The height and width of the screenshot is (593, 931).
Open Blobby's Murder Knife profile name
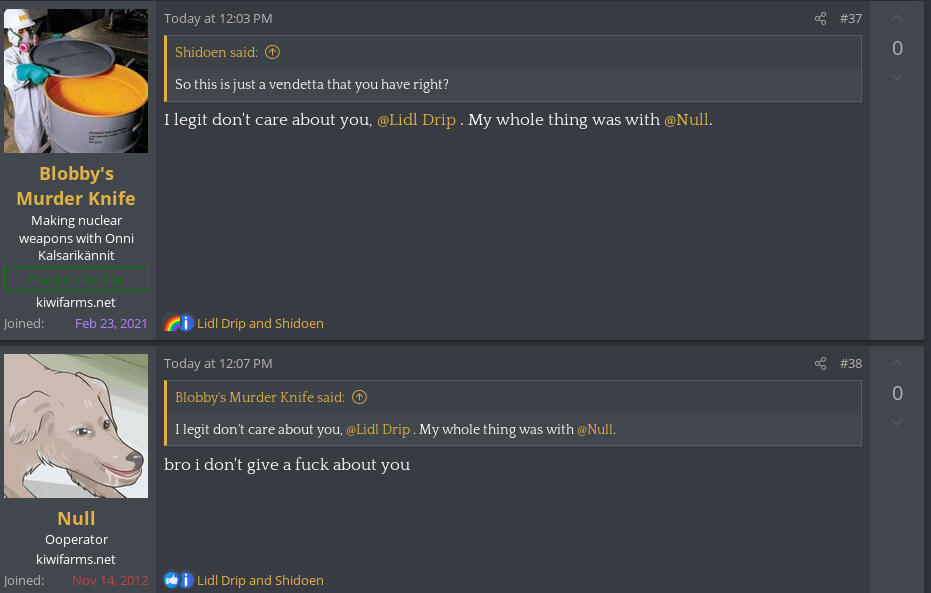pos(76,186)
